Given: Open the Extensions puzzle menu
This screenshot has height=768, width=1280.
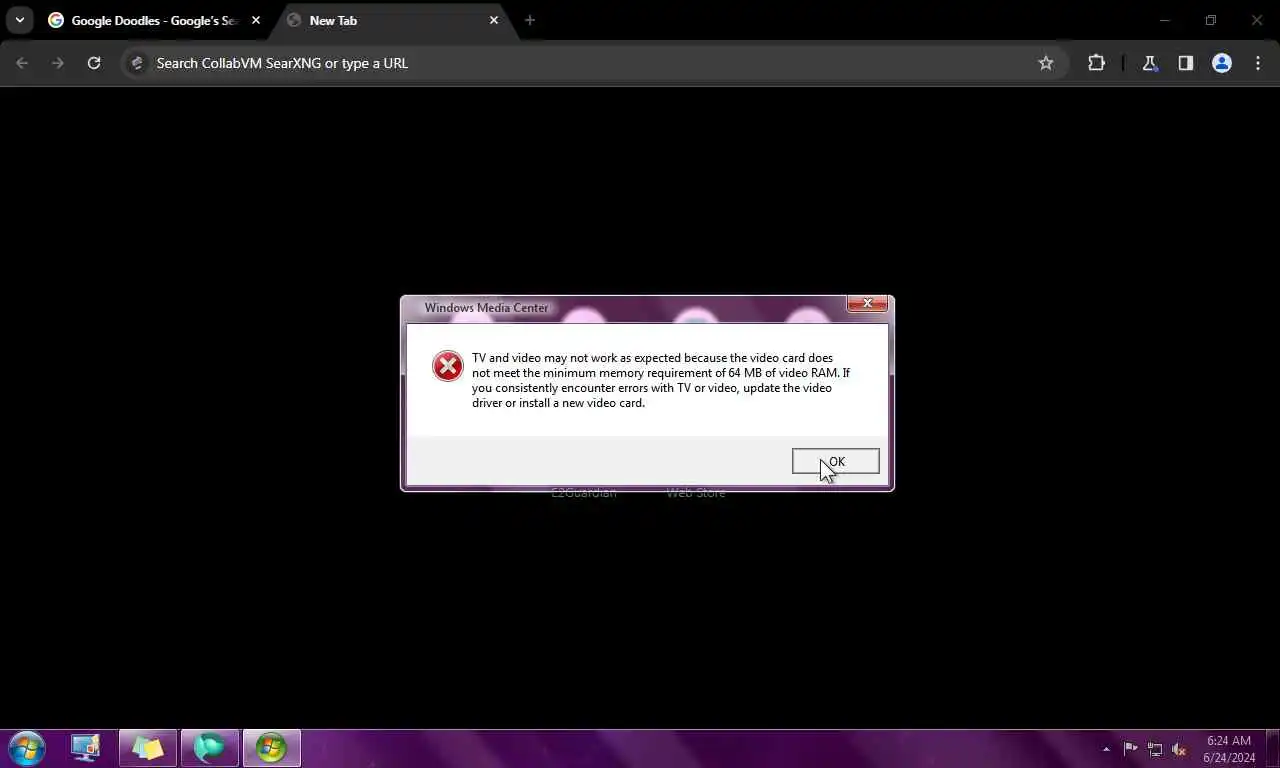Looking at the screenshot, I should click(x=1097, y=63).
